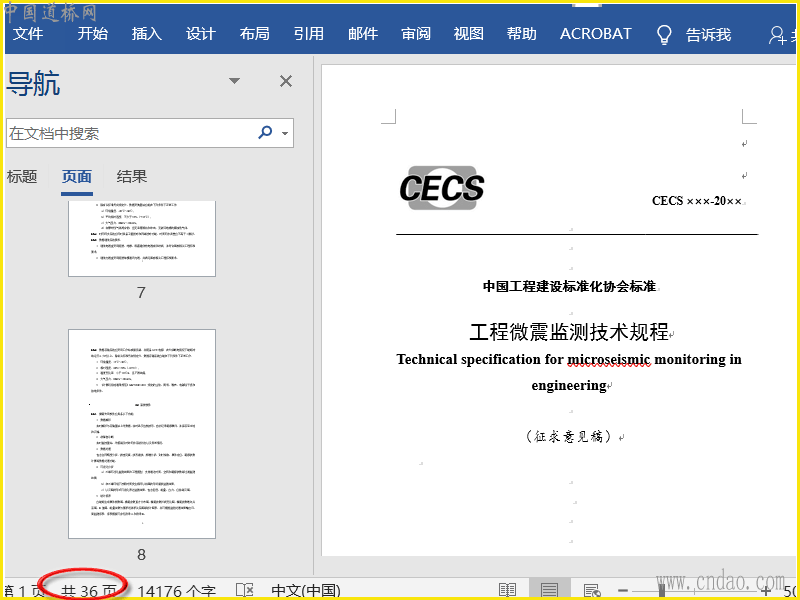Switch to Print Layout view icon
This screenshot has width=800, height=600.
pyautogui.click(x=549, y=591)
